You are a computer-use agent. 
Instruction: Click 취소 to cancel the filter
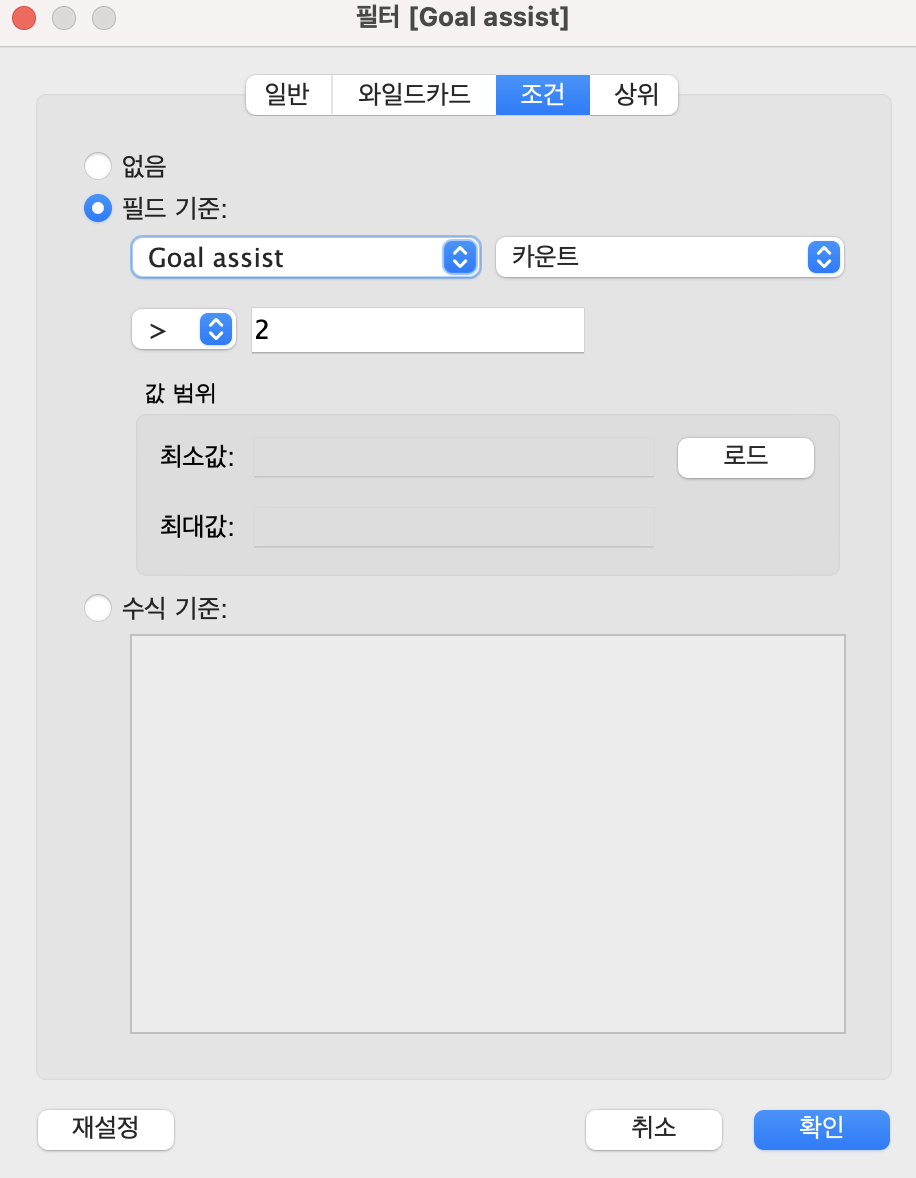653,1129
